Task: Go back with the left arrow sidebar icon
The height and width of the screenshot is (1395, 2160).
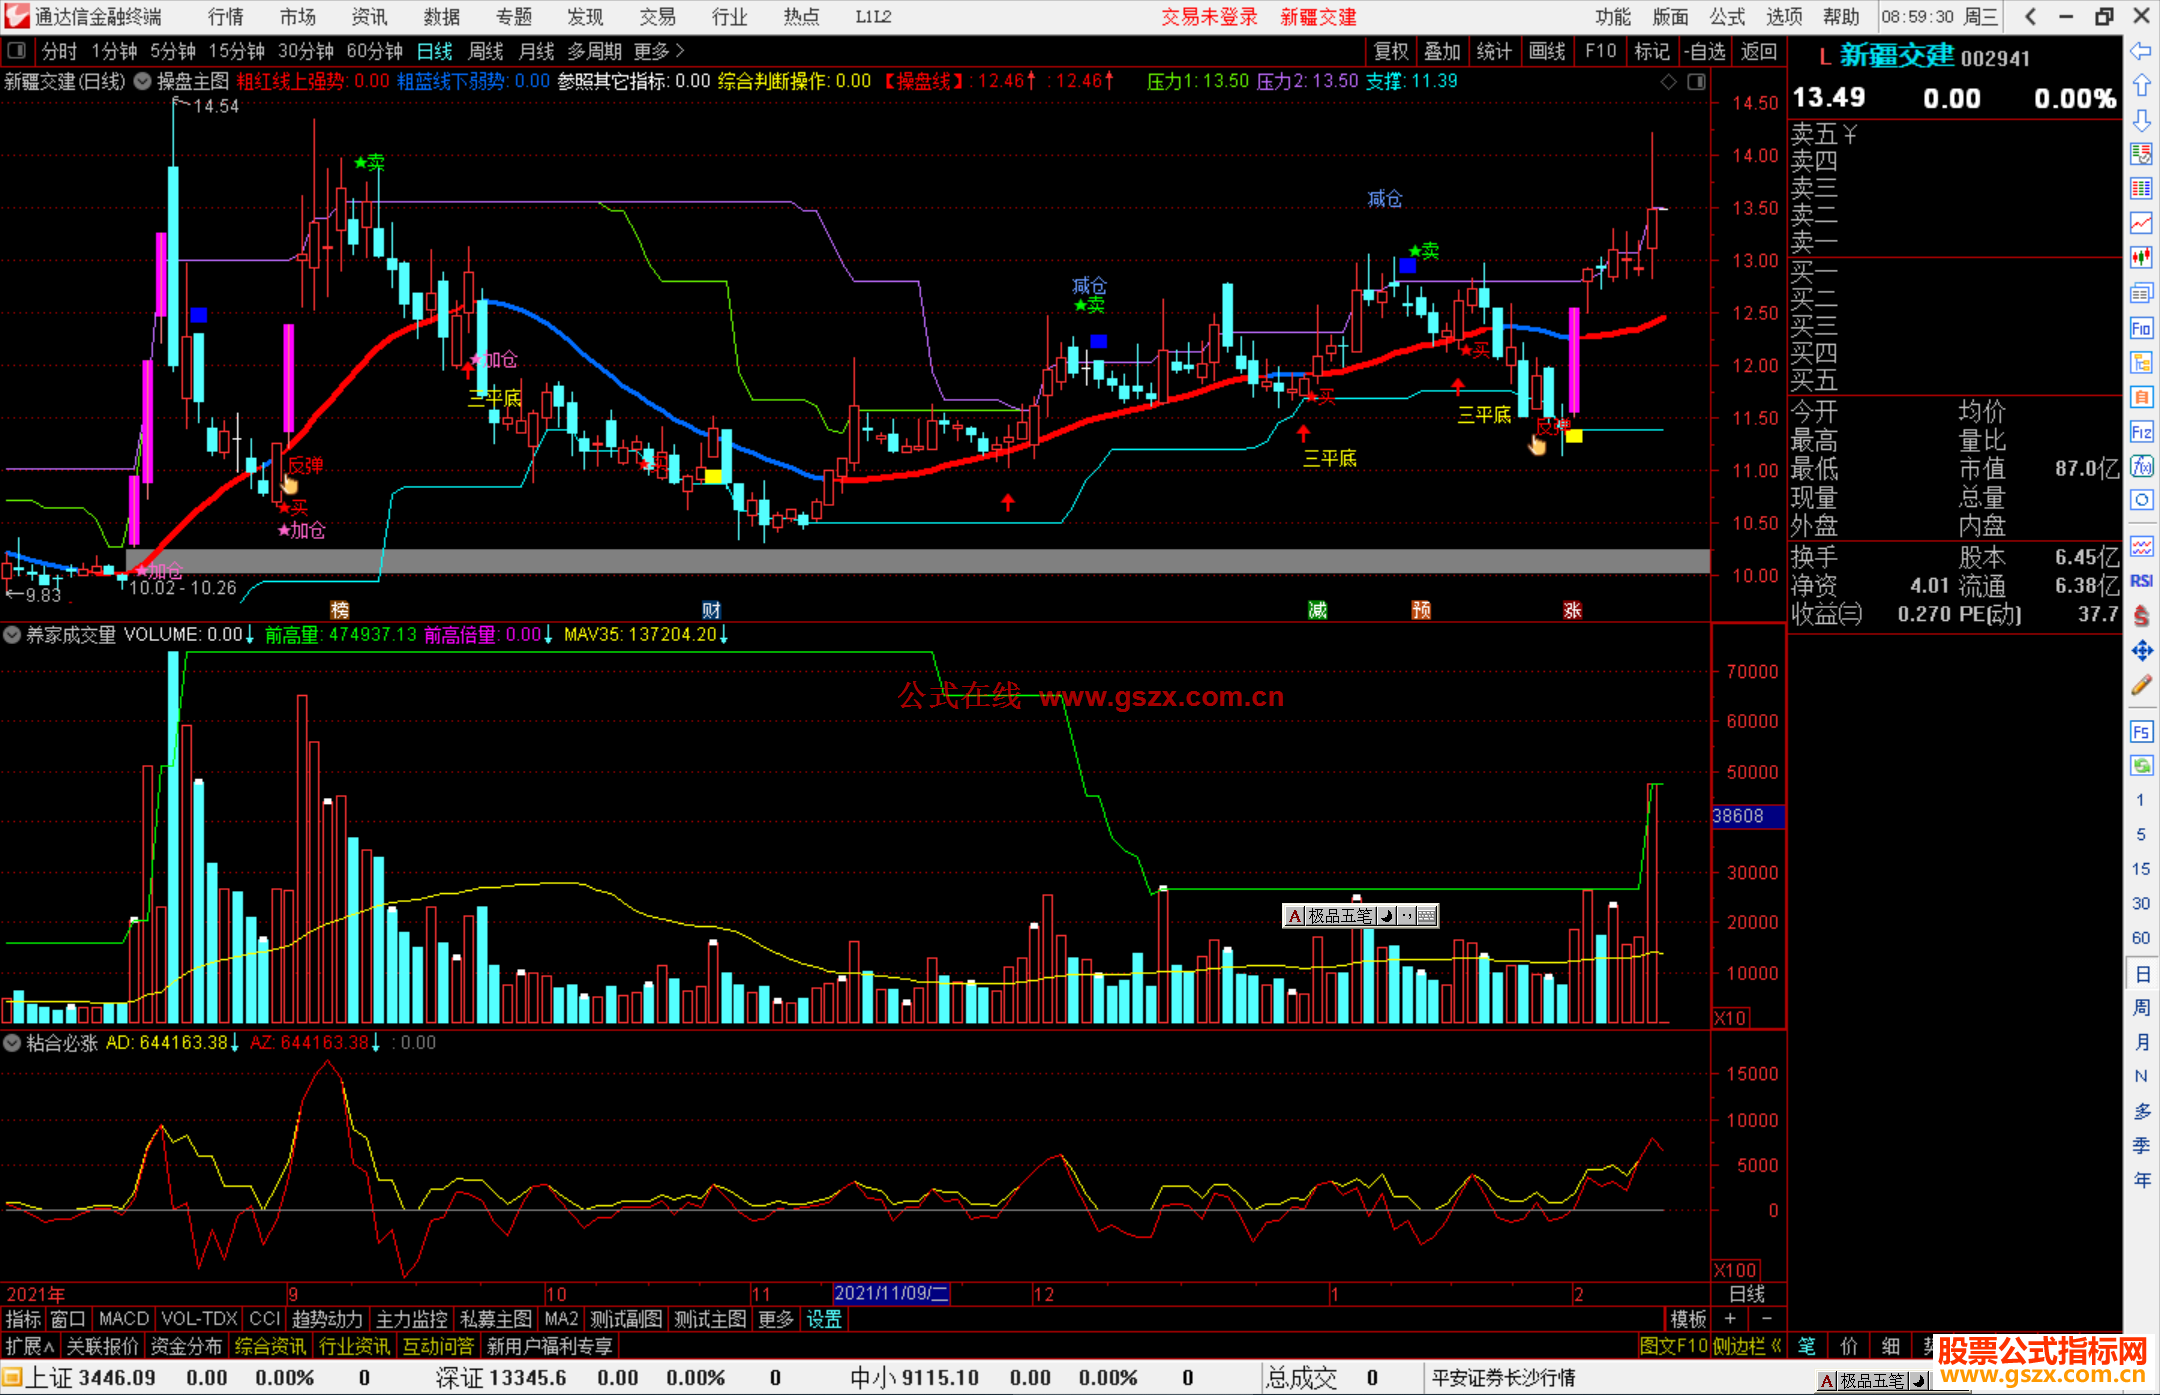Action: coord(2141,50)
